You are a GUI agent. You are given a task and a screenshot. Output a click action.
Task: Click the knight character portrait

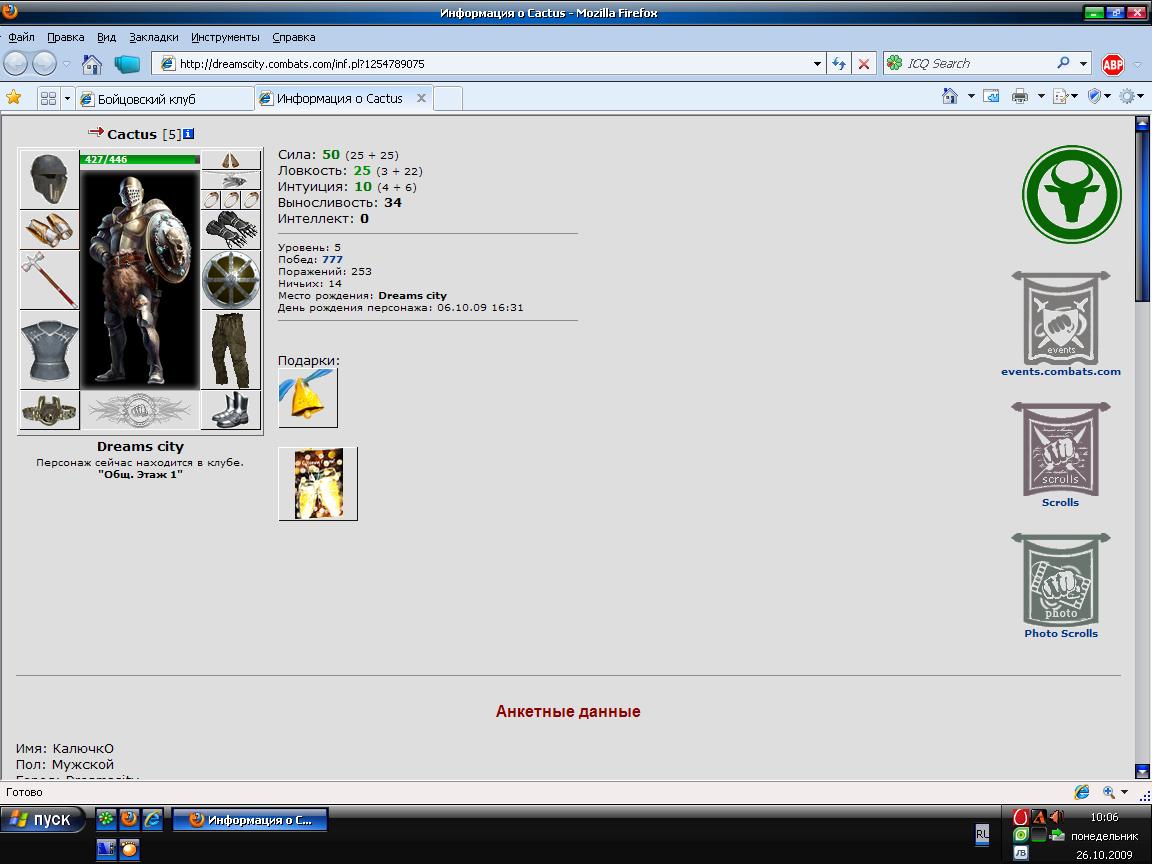click(x=140, y=279)
